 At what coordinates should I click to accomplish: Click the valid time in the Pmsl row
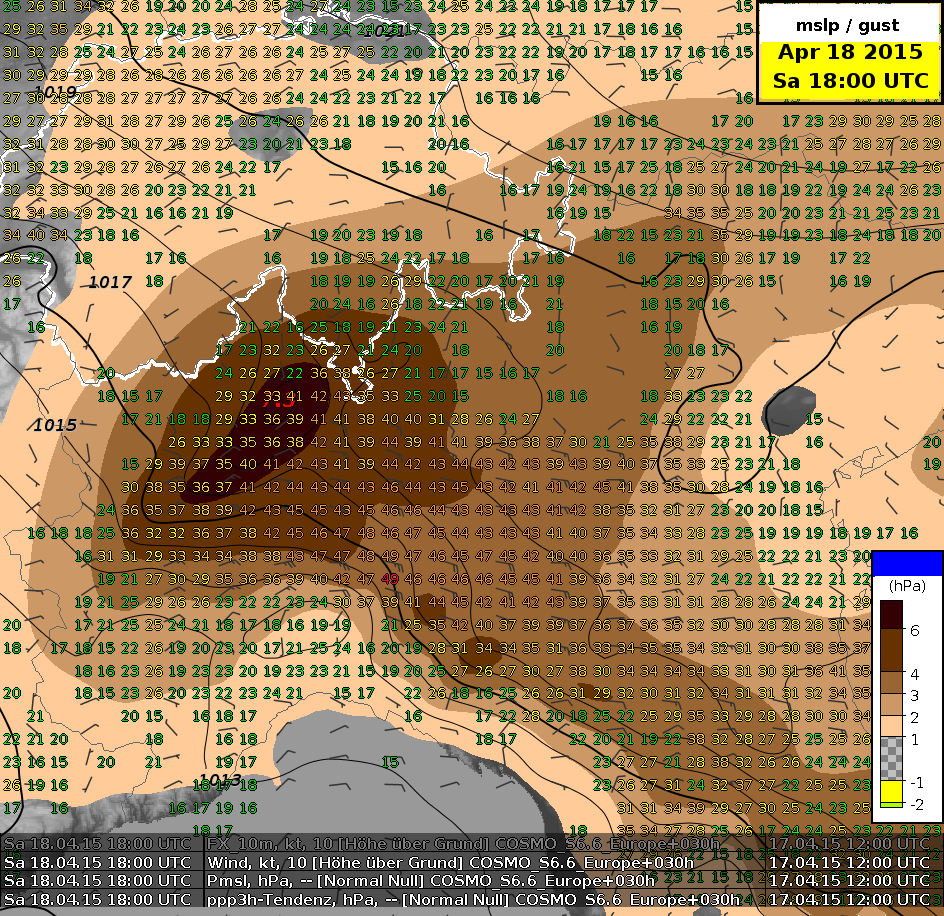coord(98,880)
